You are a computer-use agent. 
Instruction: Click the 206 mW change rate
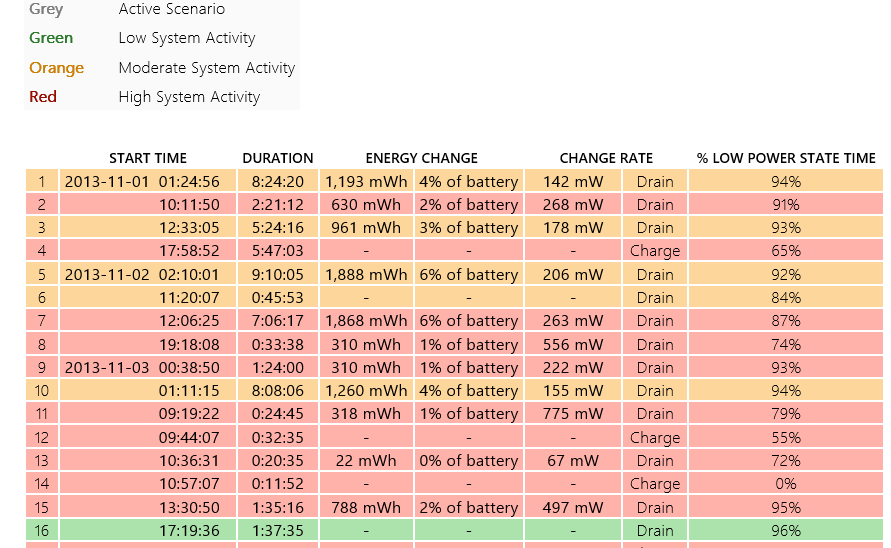tap(572, 275)
